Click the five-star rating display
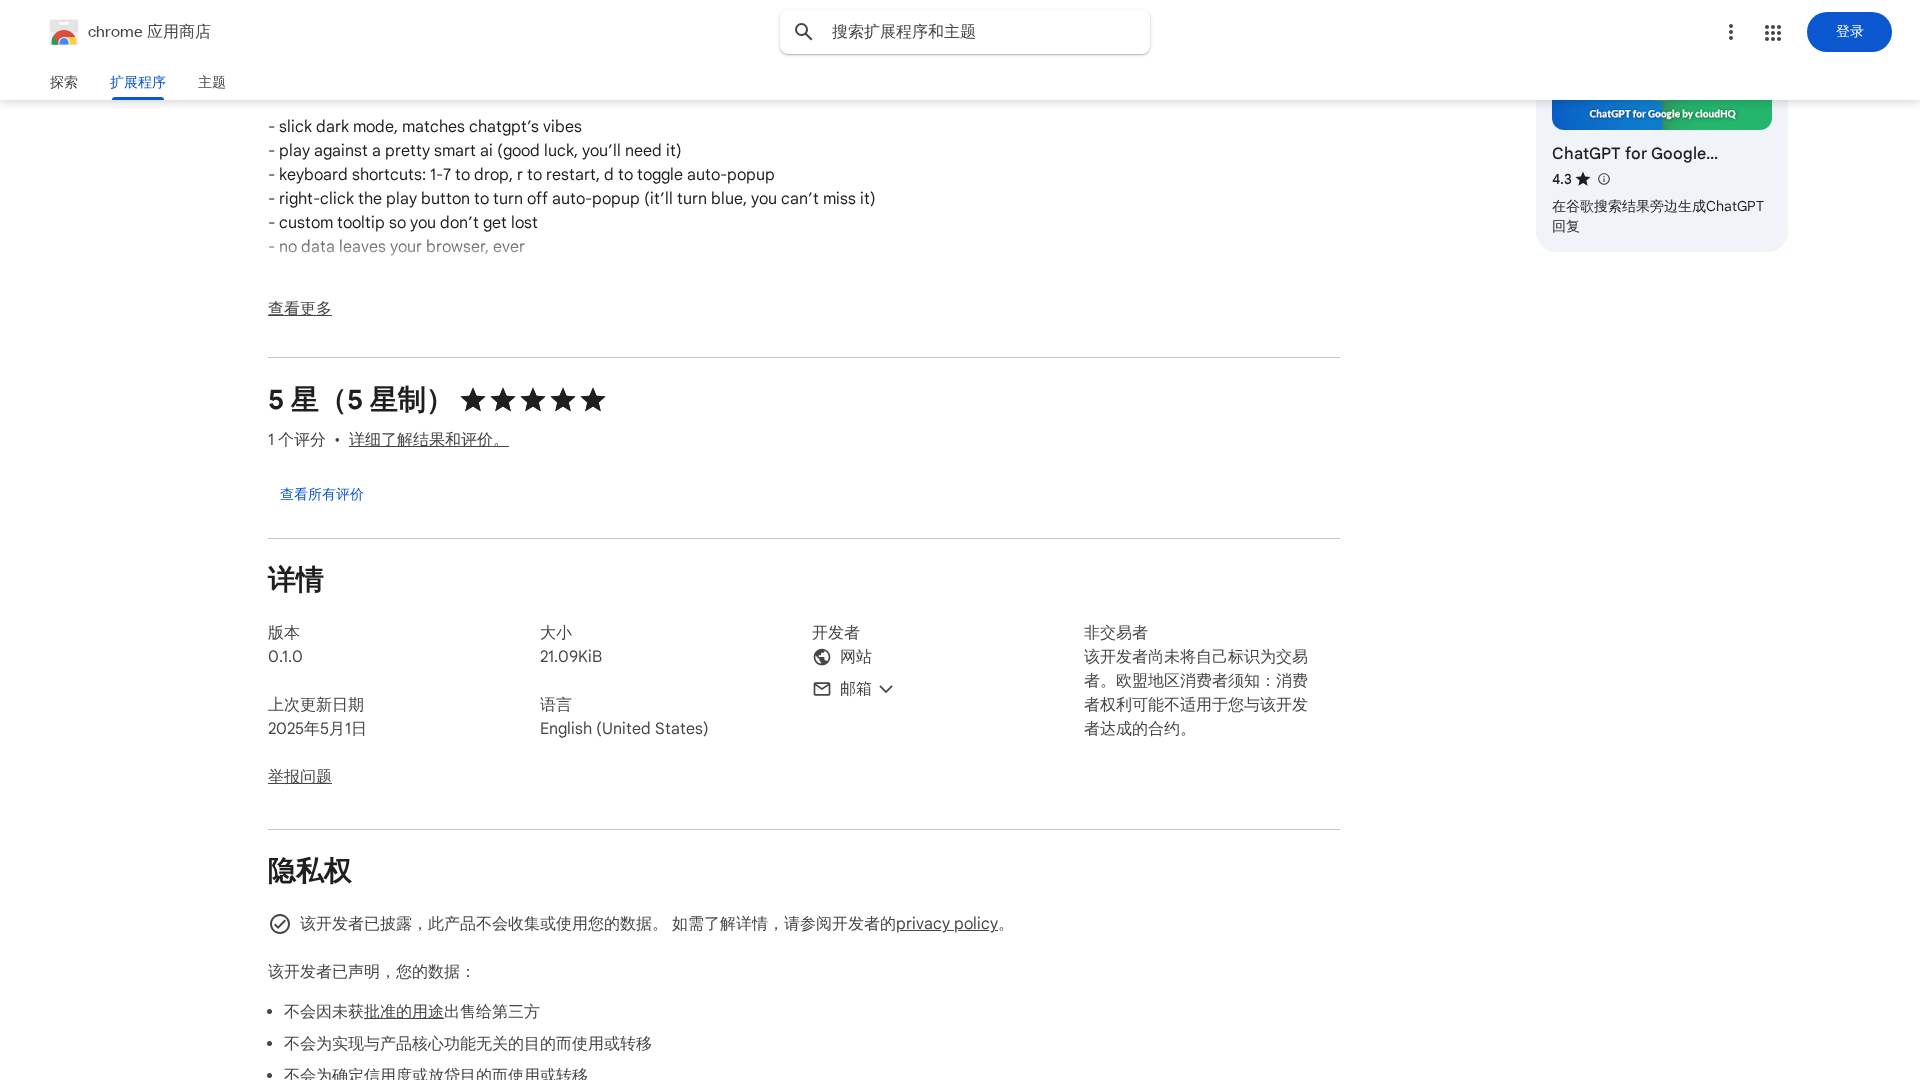Screen dimensions: 1920x1080 (x=533, y=400)
